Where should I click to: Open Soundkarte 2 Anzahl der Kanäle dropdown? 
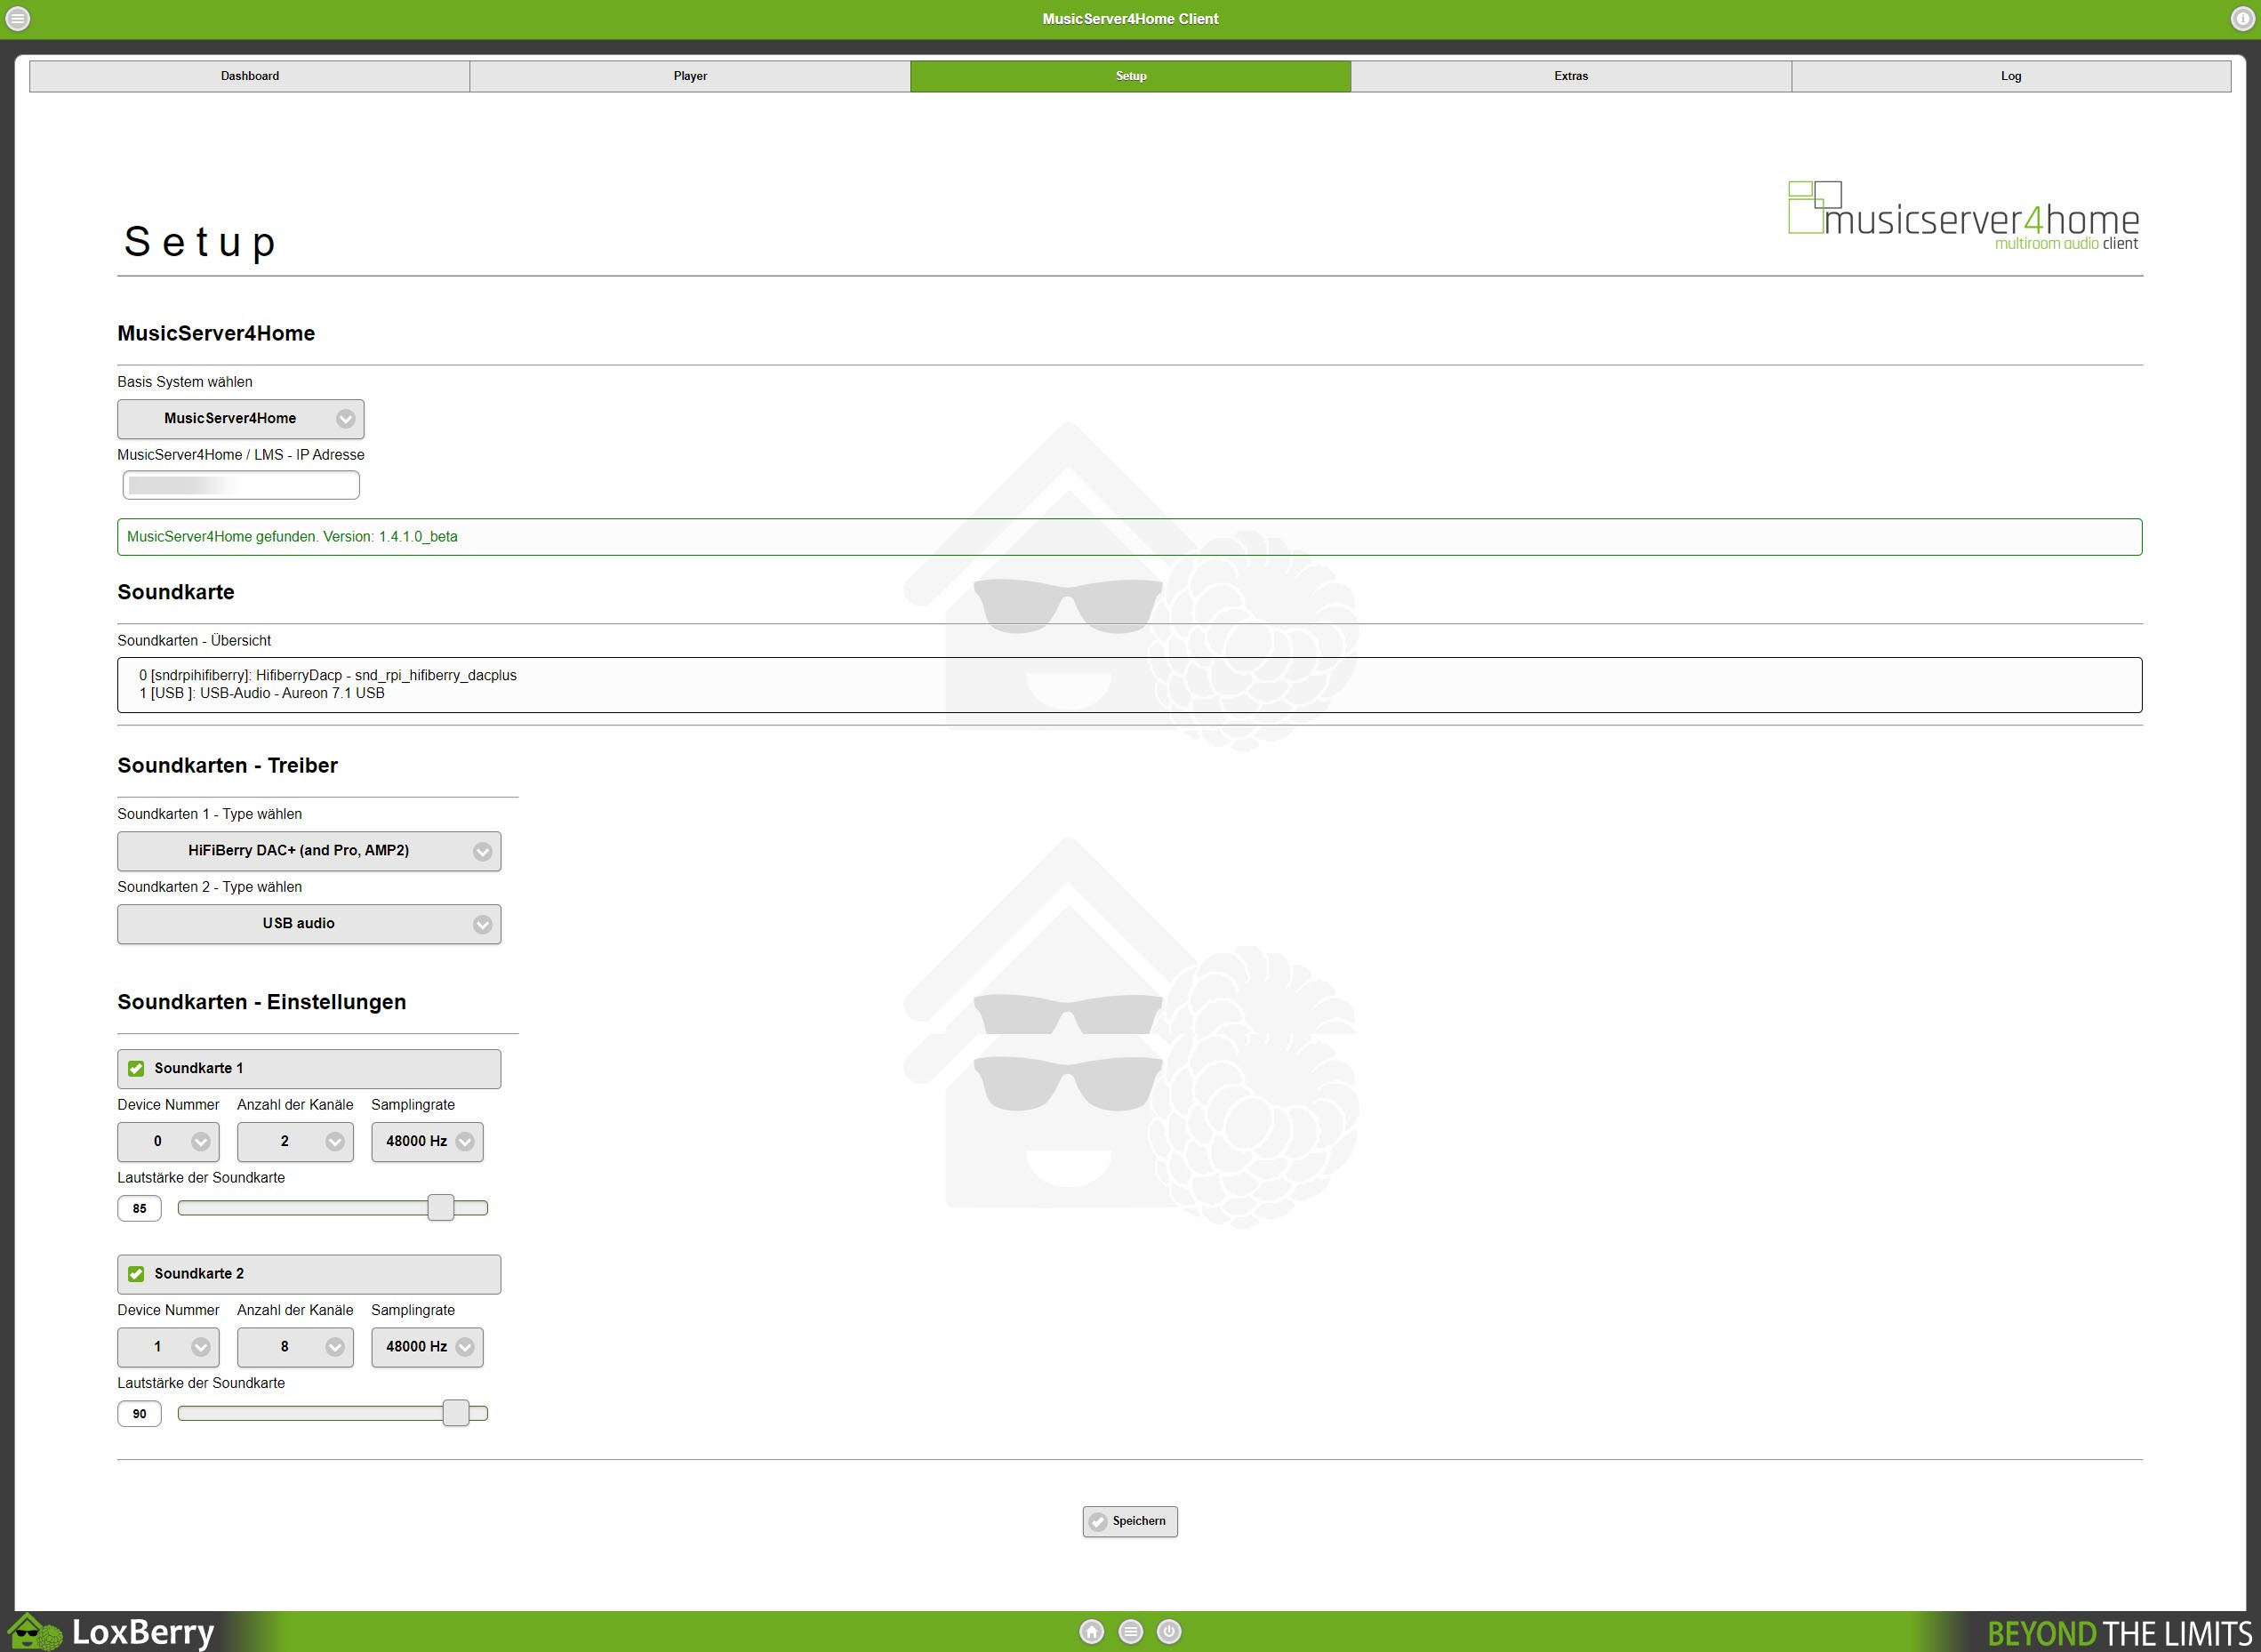click(x=295, y=1347)
